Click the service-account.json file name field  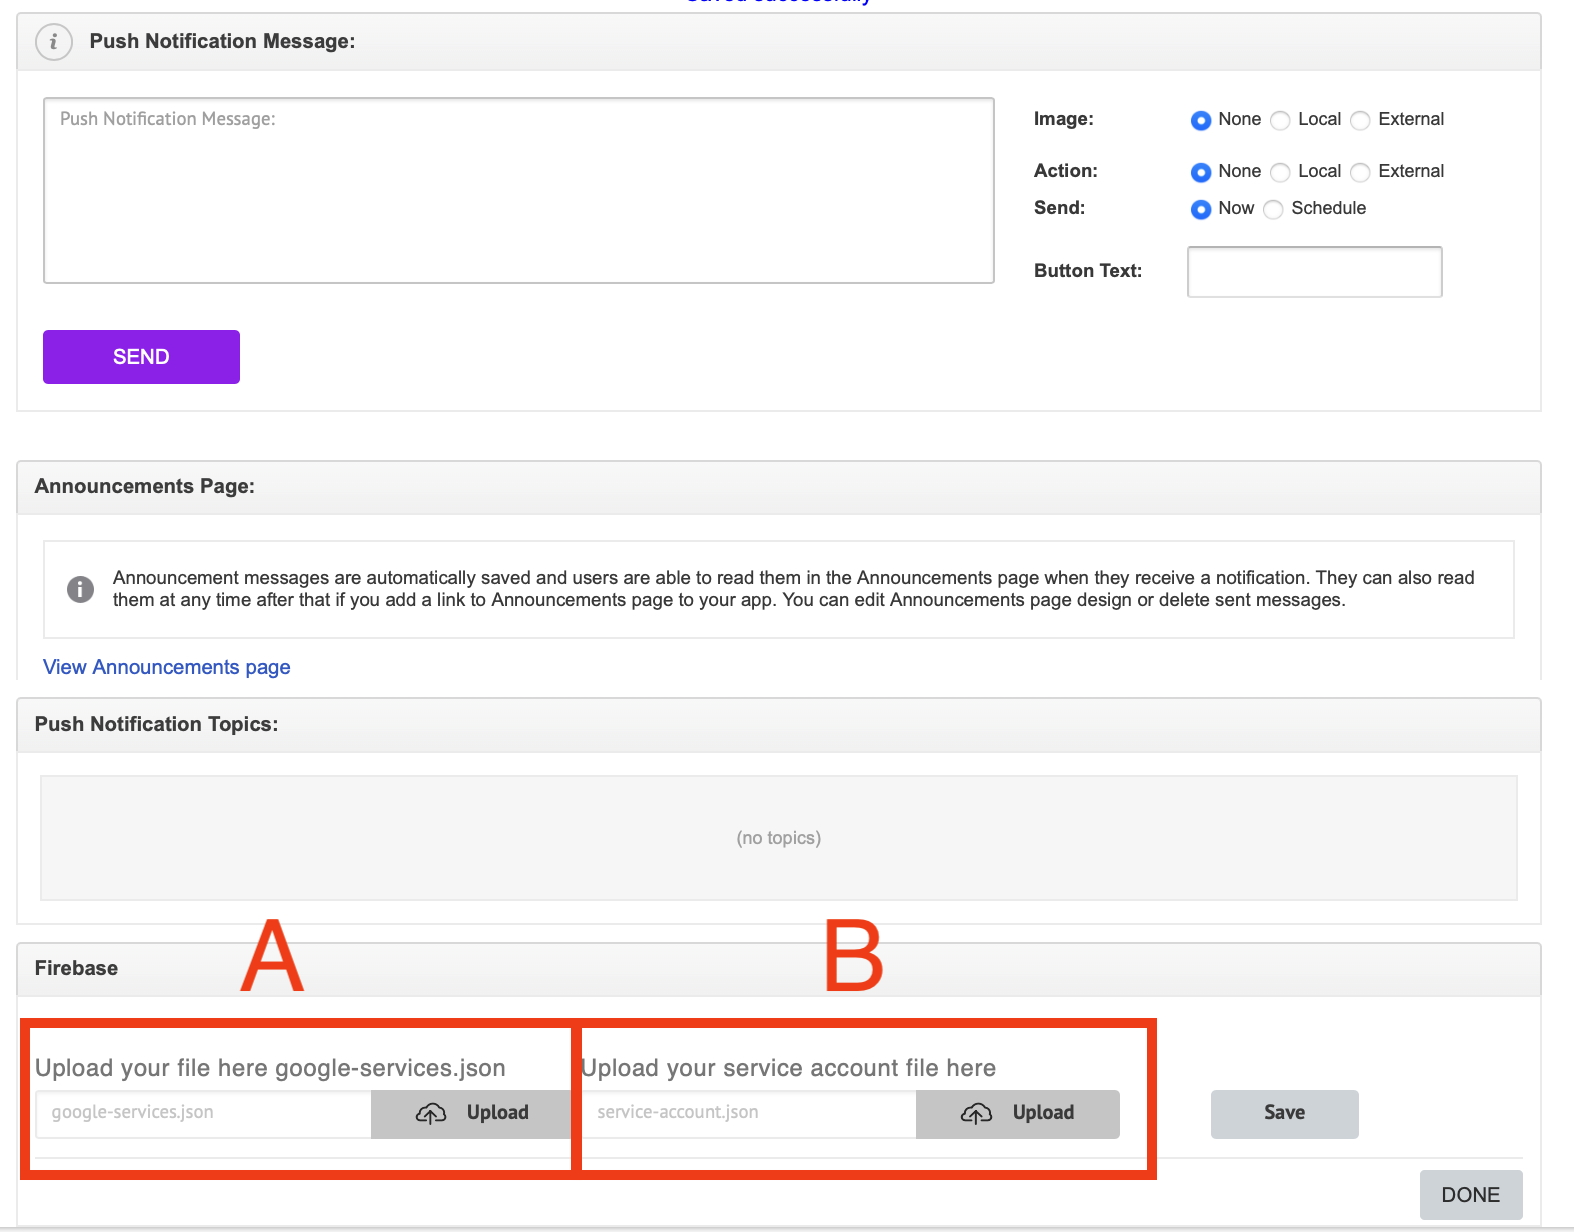(x=749, y=1114)
